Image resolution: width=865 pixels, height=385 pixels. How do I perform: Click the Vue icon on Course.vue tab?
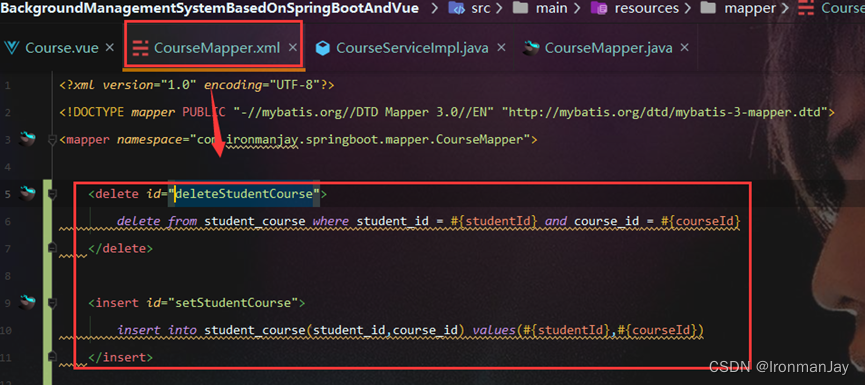coord(11,48)
